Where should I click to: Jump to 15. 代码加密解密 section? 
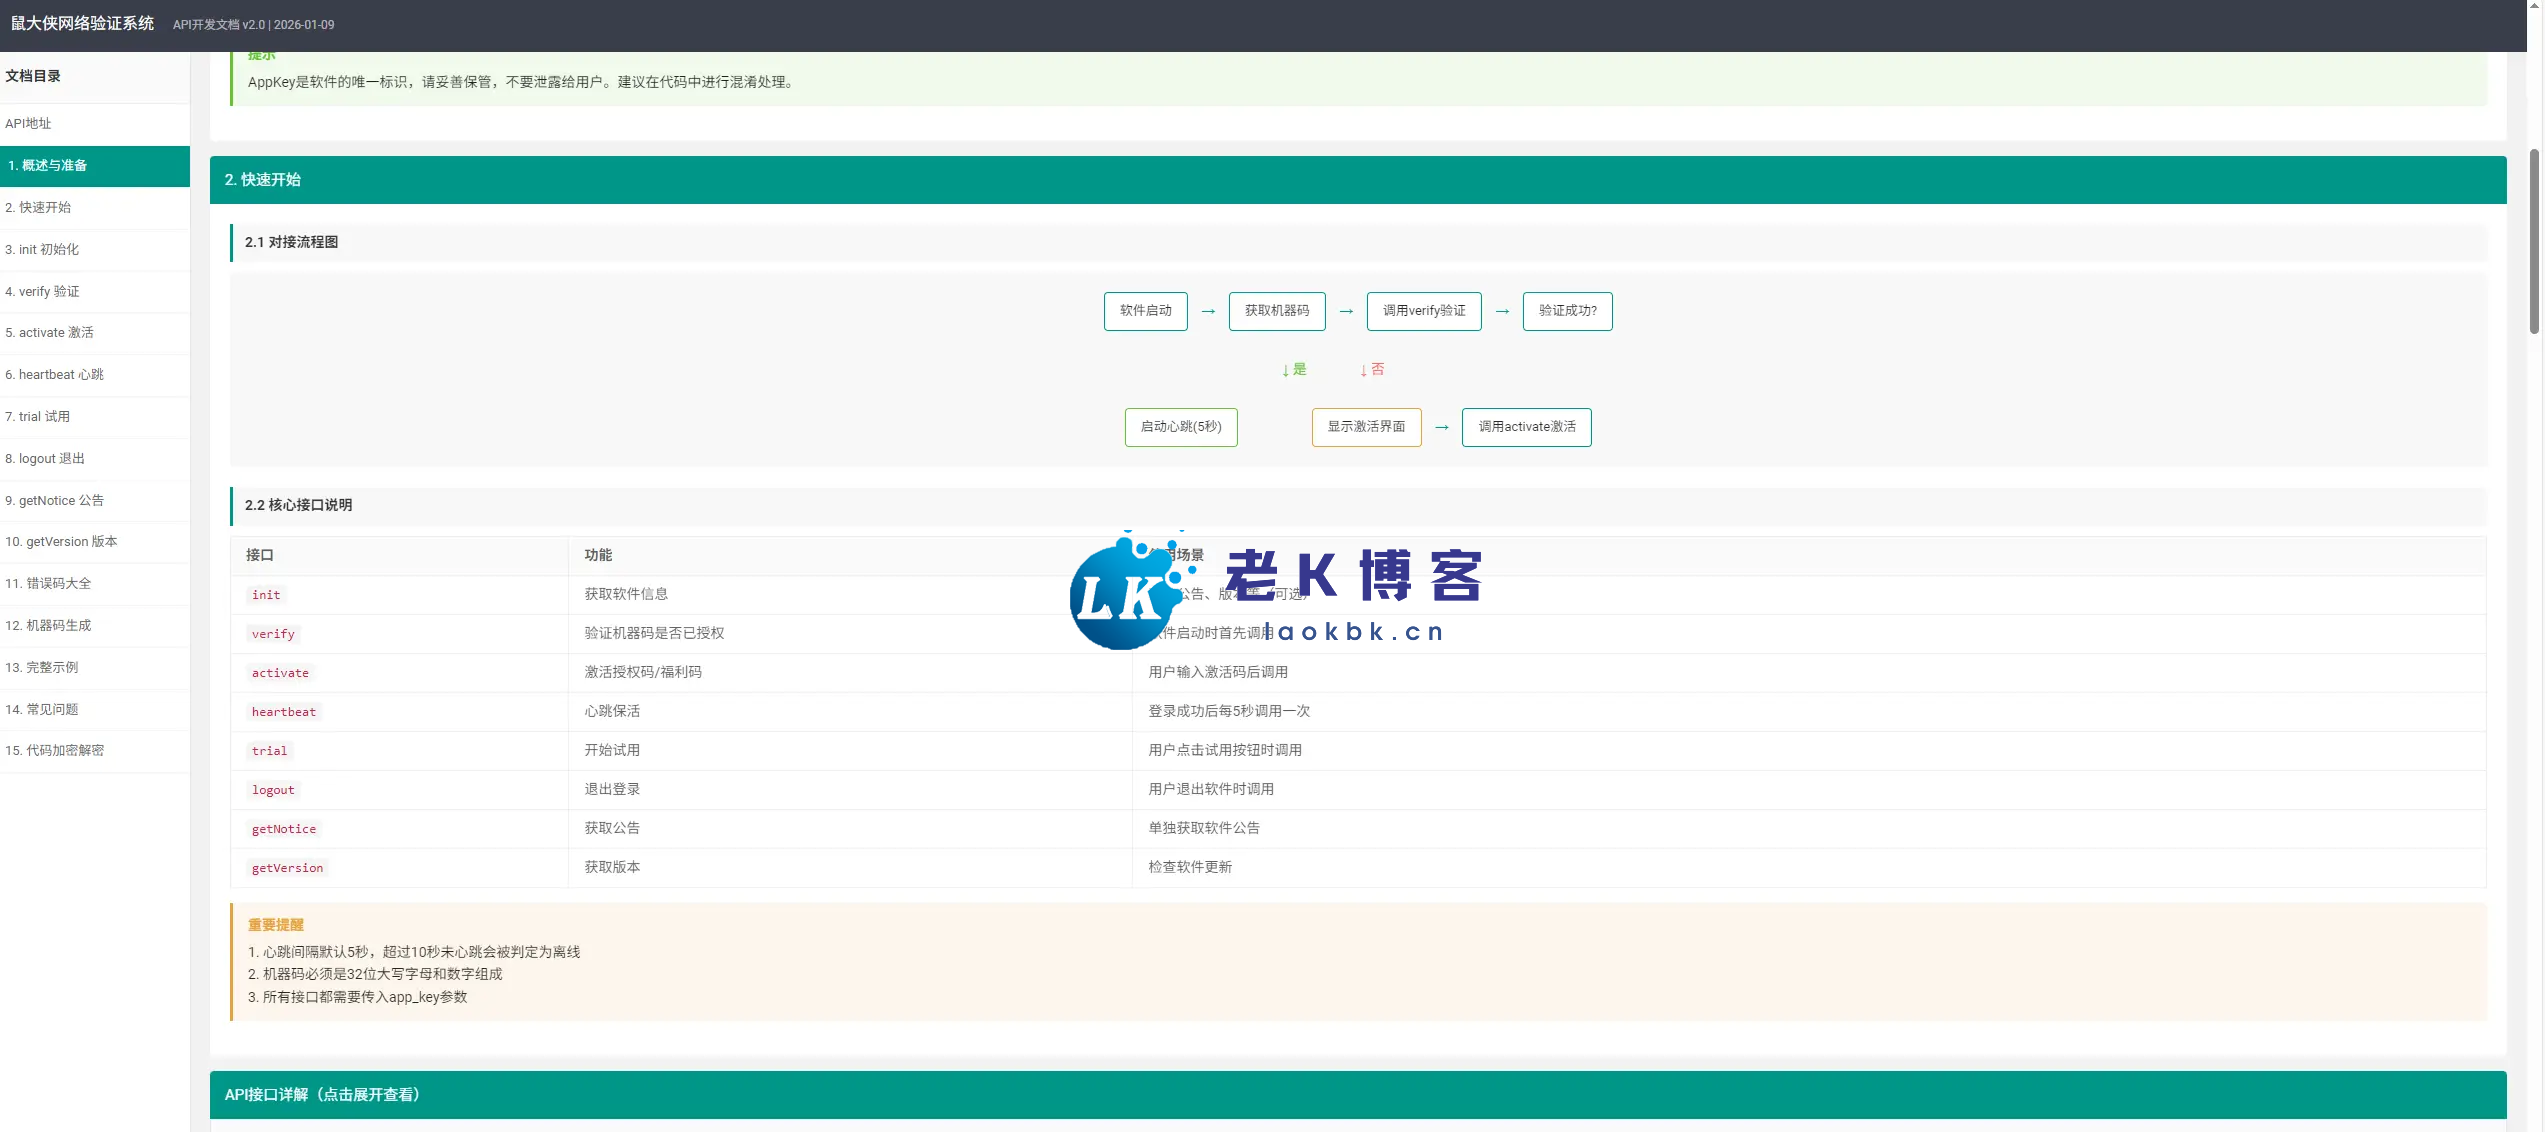(x=54, y=751)
